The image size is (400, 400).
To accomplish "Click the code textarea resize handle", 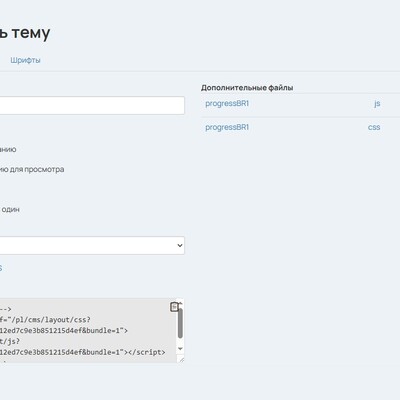I will (x=181, y=360).
